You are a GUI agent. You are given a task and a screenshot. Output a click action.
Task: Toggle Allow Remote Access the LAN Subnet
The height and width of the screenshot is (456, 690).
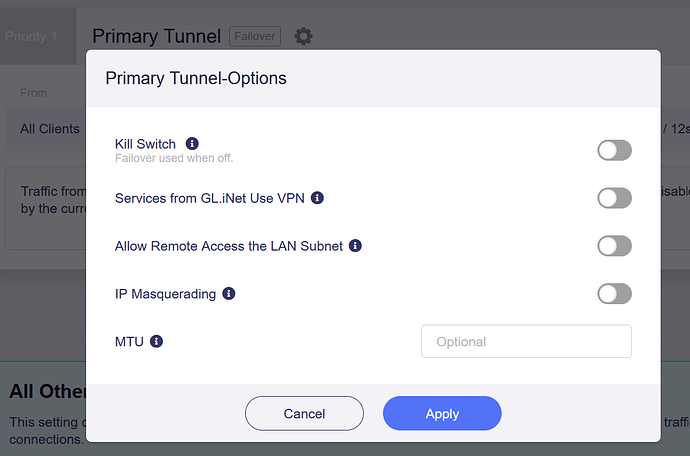(614, 246)
